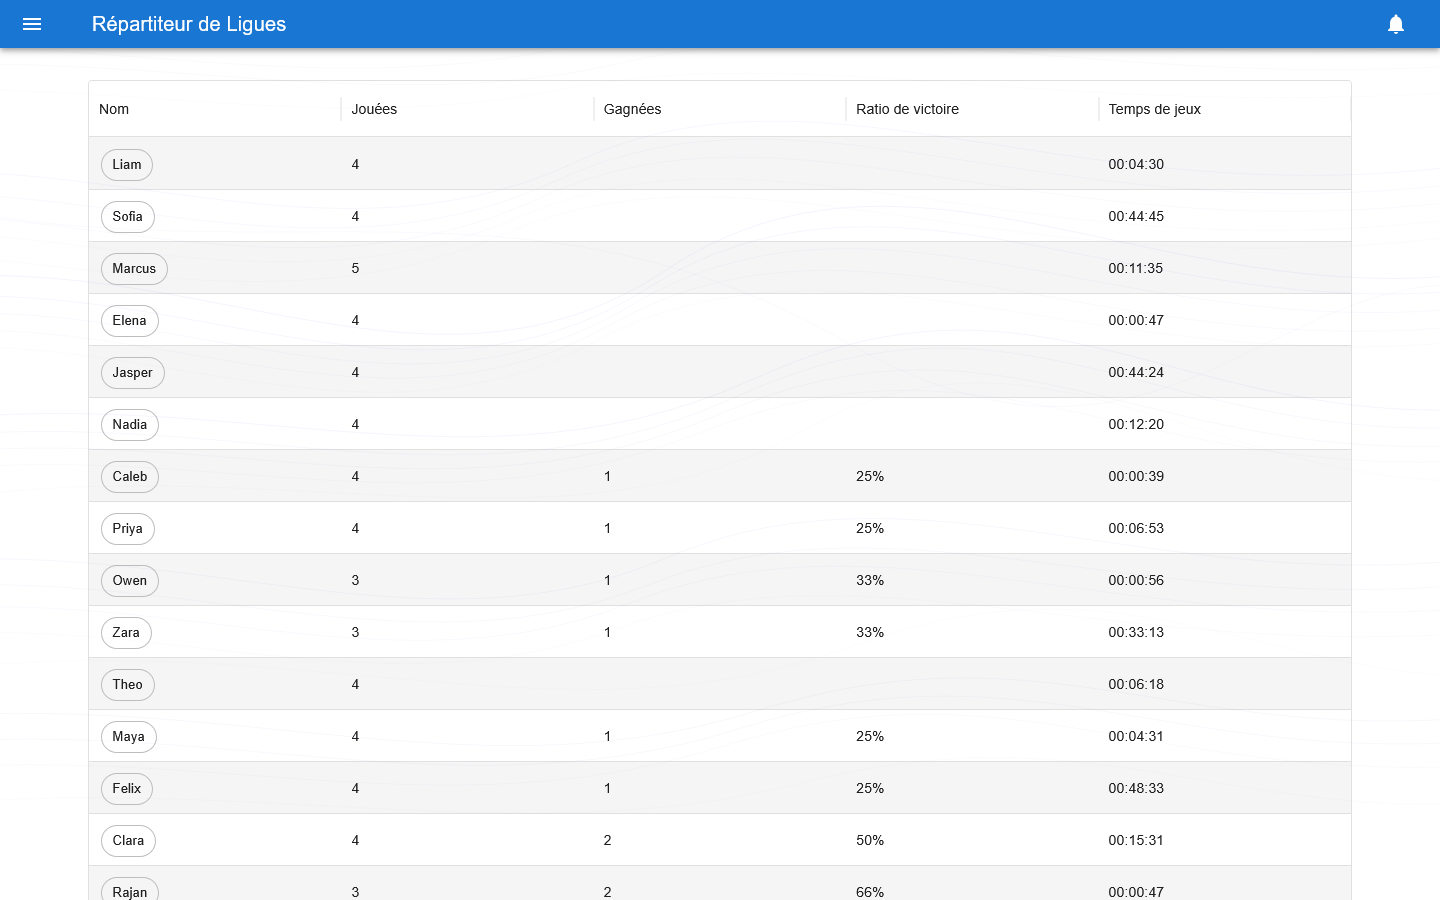The width and height of the screenshot is (1440, 900).
Task: Open the hamburger navigation menu
Action: pyautogui.click(x=32, y=24)
